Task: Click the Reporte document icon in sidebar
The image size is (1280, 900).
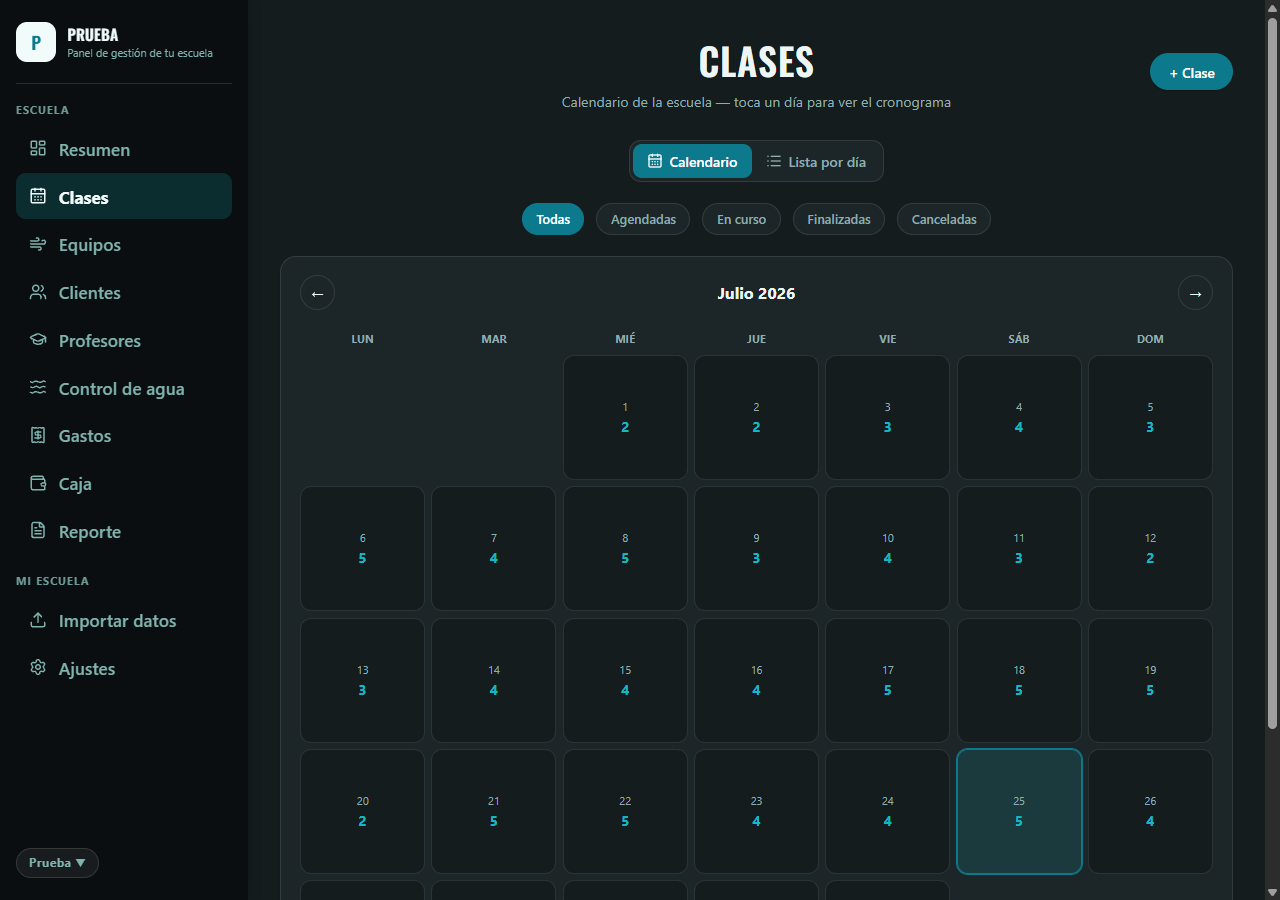Action: (38, 531)
